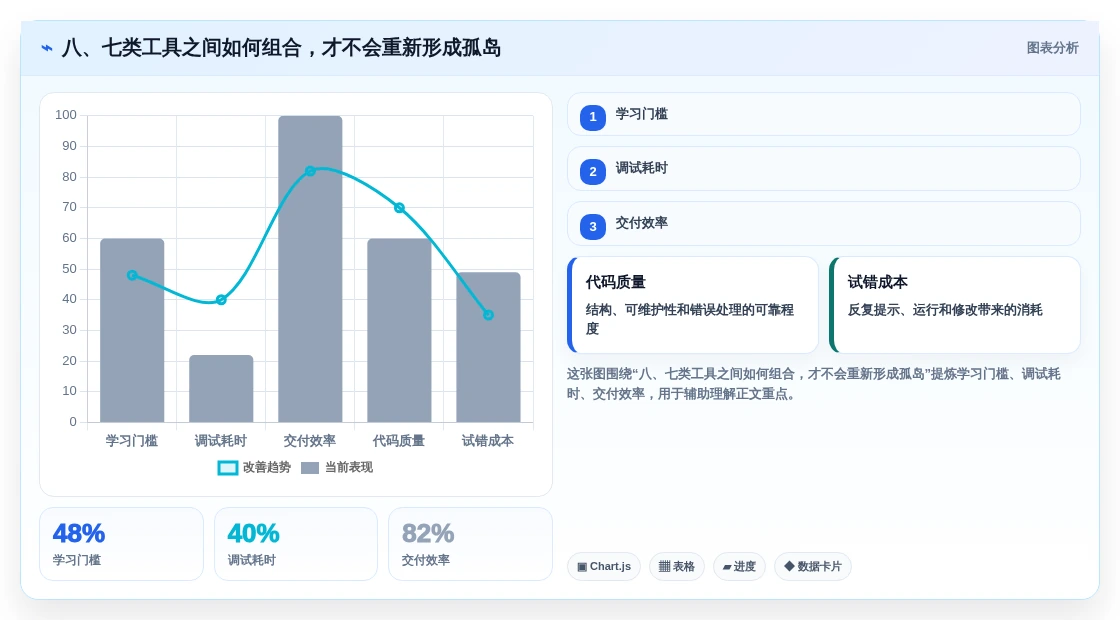Click the 试错成本 x-axis label

pos(488,441)
